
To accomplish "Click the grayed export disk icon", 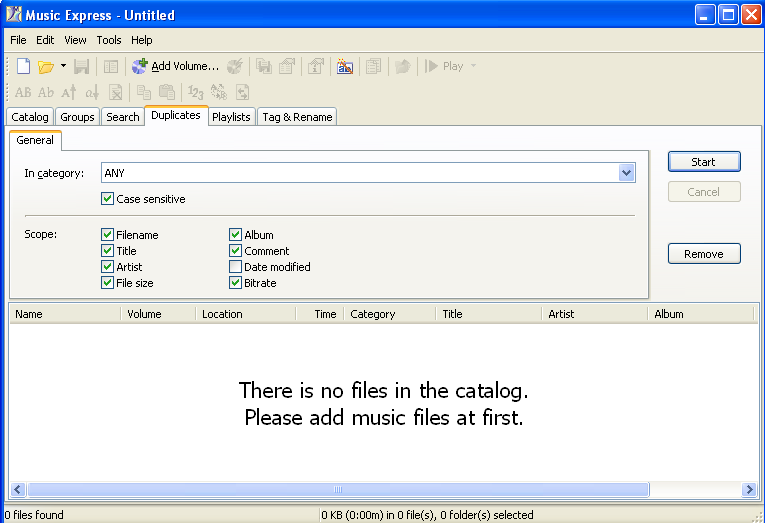I will click(264, 66).
